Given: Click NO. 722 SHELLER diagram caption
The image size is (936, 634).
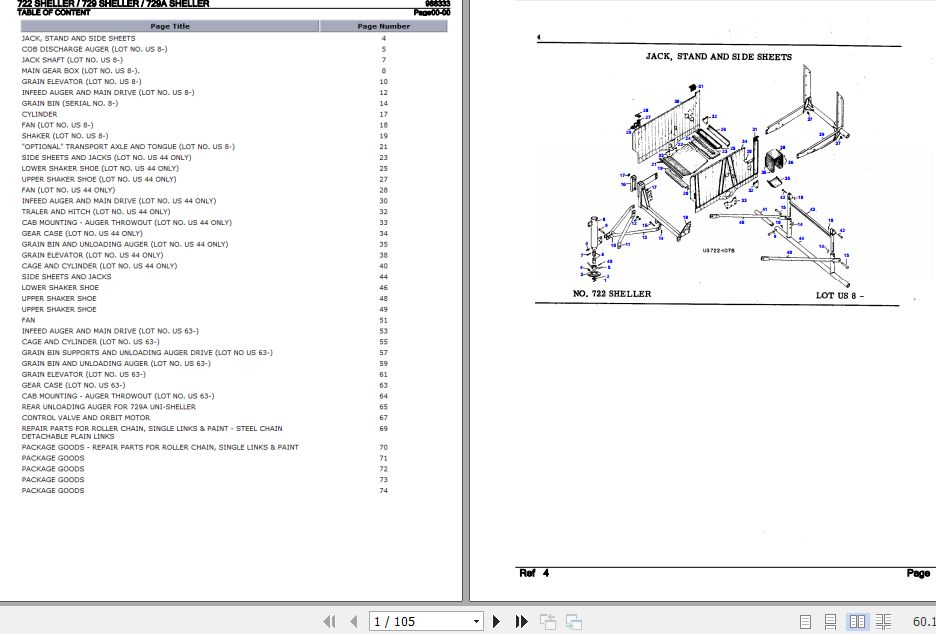Looking at the screenshot, I should click(612, 294).
